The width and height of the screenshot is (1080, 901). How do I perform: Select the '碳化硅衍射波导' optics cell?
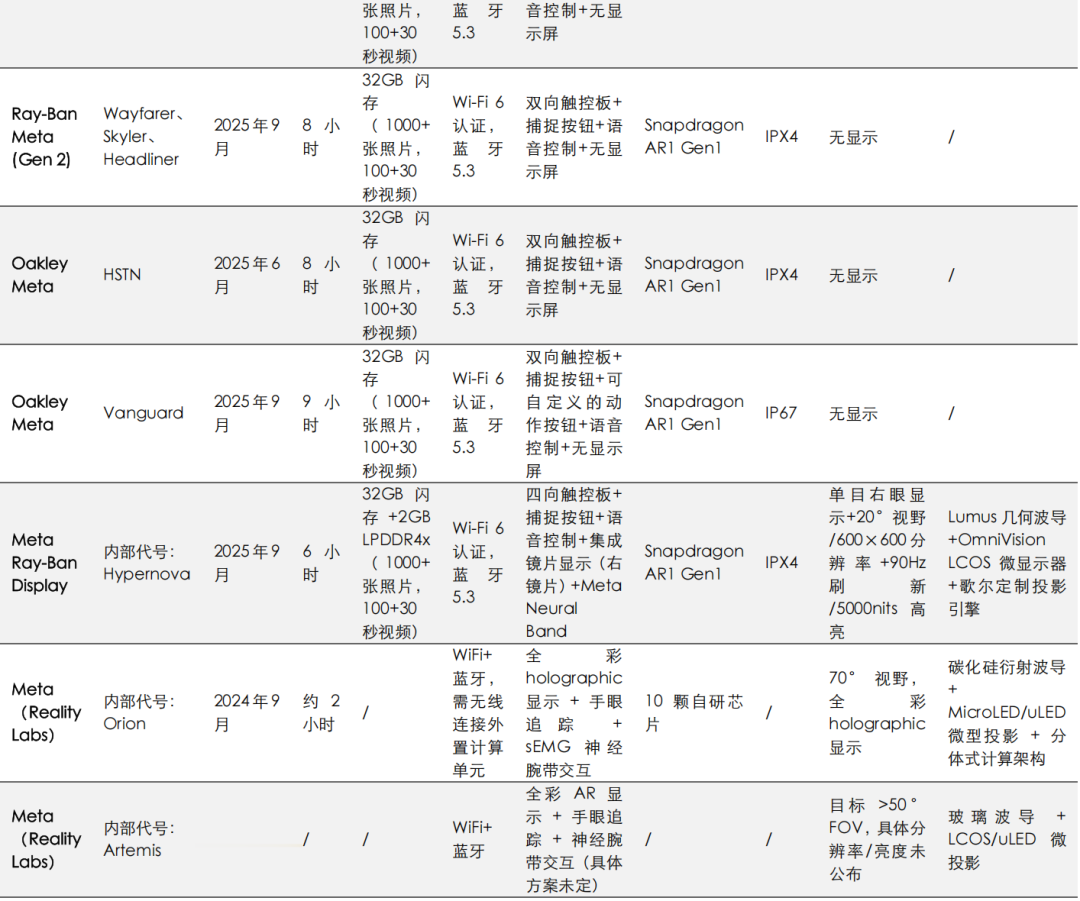tap(1006, 712)
